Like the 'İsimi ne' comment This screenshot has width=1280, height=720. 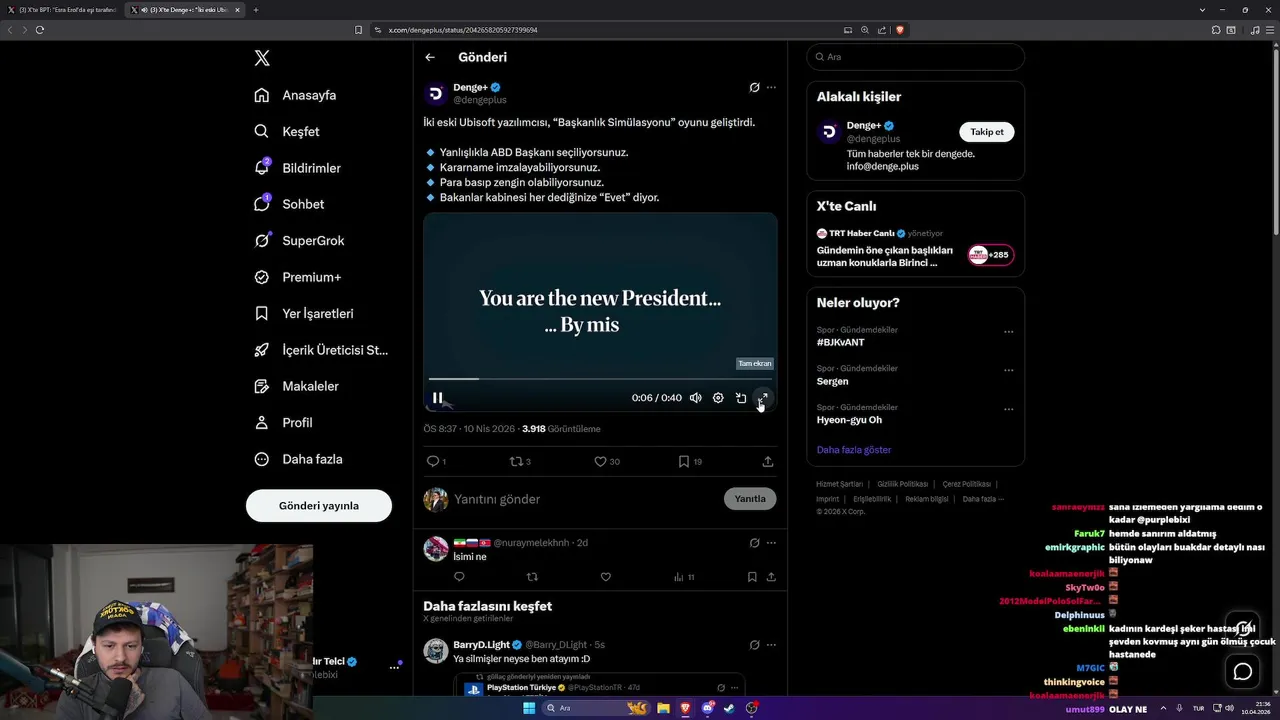point(605,577)
